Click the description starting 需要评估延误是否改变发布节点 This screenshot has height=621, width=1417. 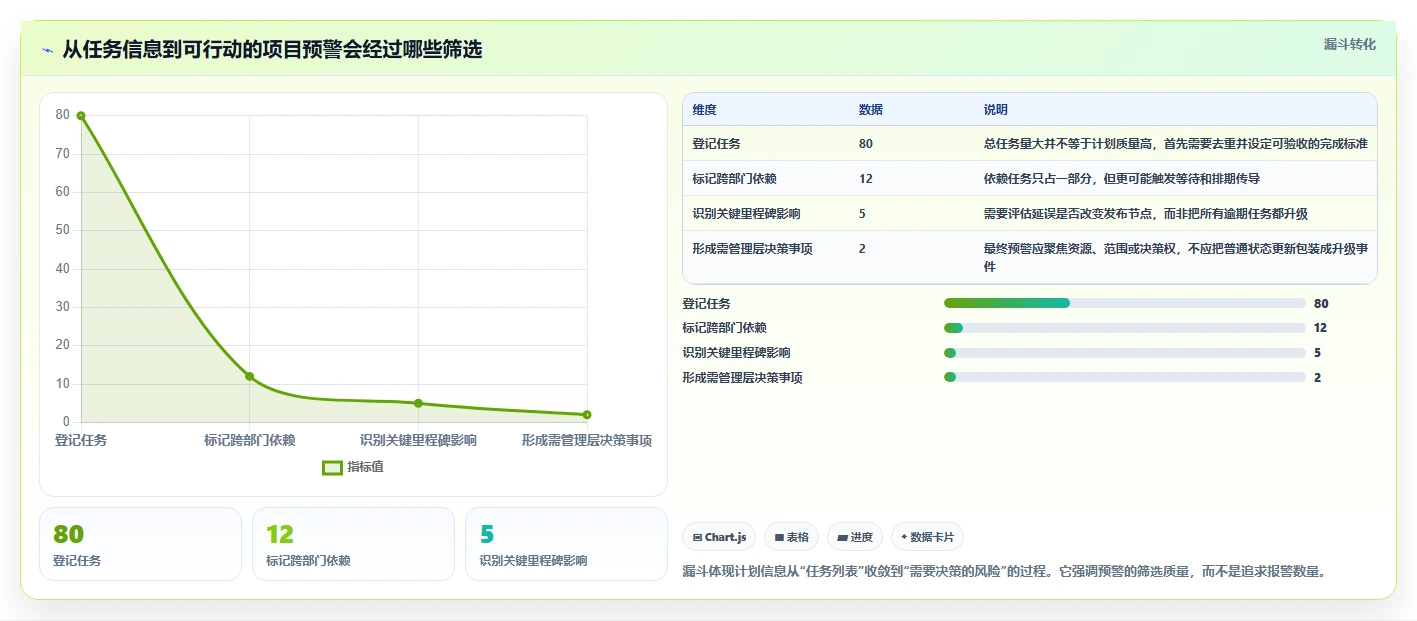click(x=1145, y=214)
